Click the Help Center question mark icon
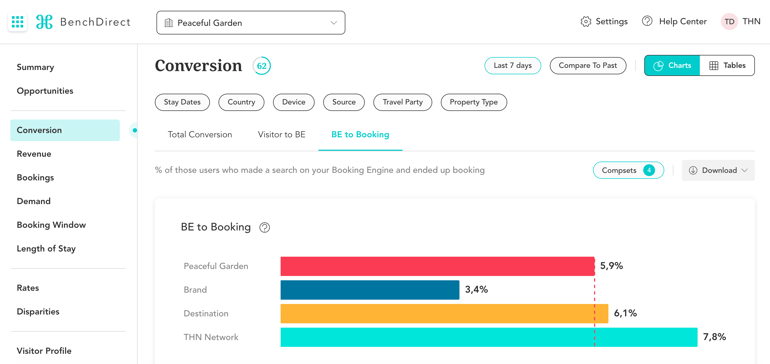770x364 pixels. [647, 22]
